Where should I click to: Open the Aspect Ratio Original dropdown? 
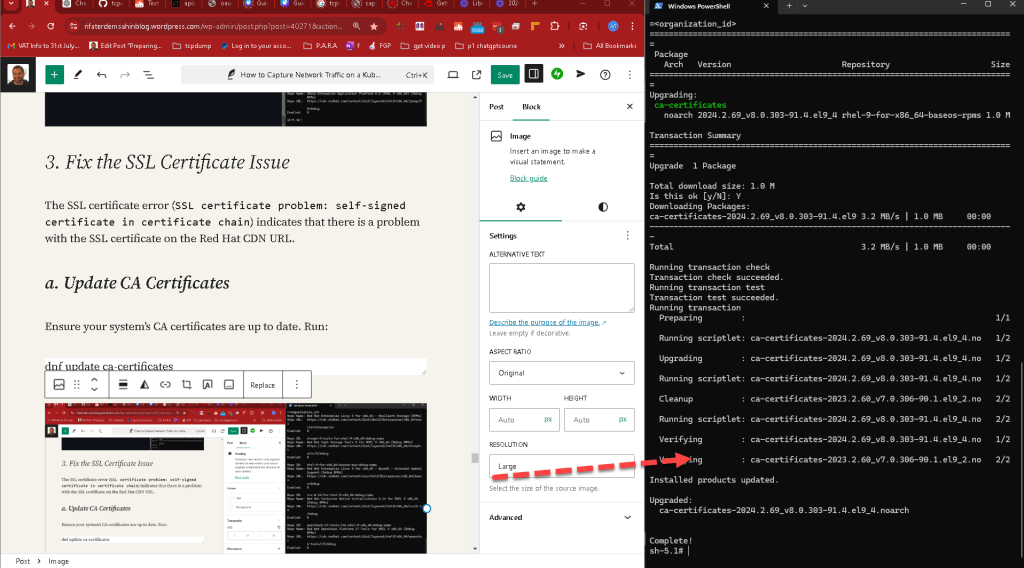[562, 373]
